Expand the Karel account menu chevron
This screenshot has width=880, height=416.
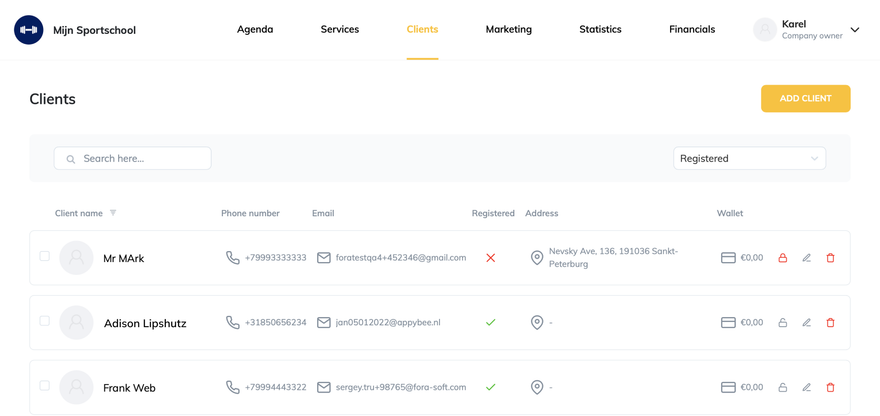[855, 30]
